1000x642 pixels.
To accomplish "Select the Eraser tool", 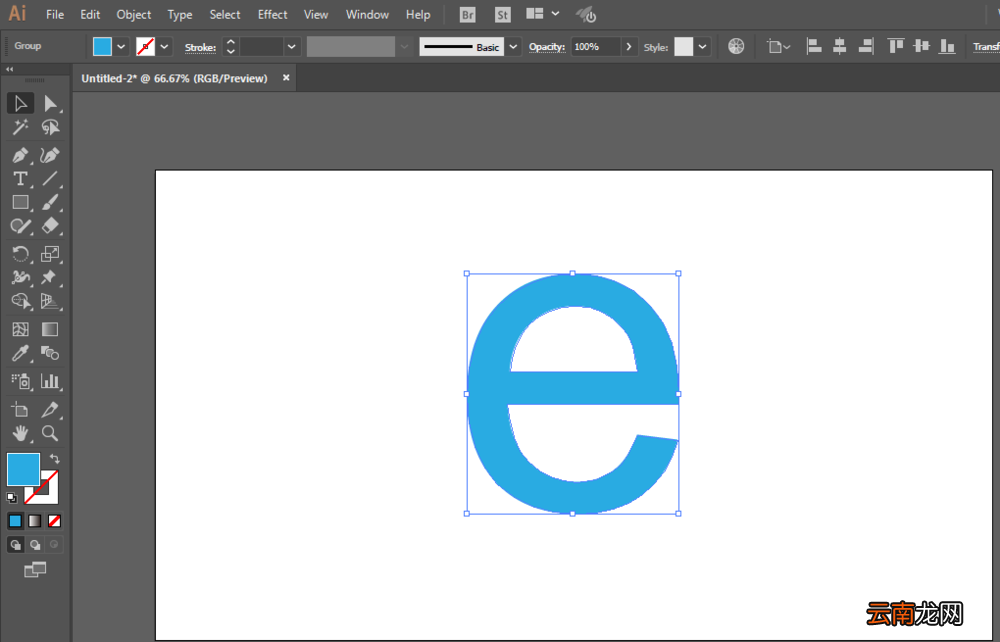I will pos(50,226).
